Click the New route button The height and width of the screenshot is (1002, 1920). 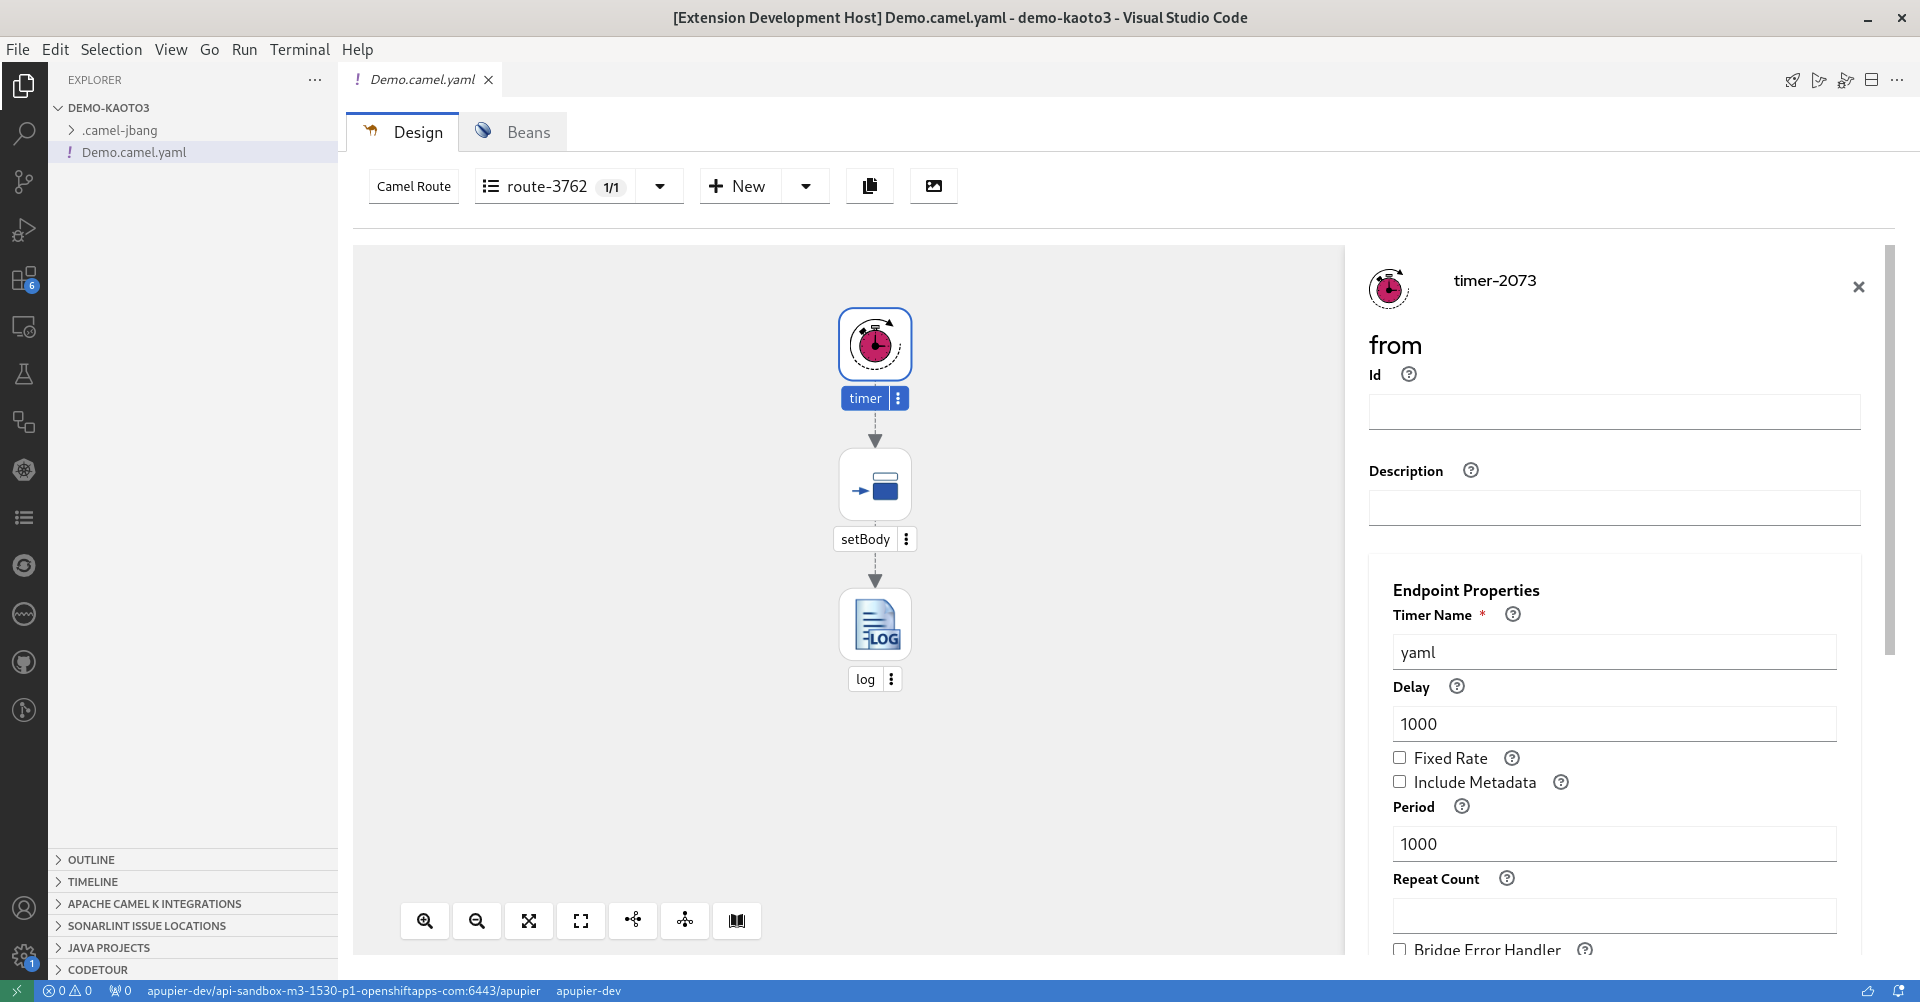tap(738, 186)
